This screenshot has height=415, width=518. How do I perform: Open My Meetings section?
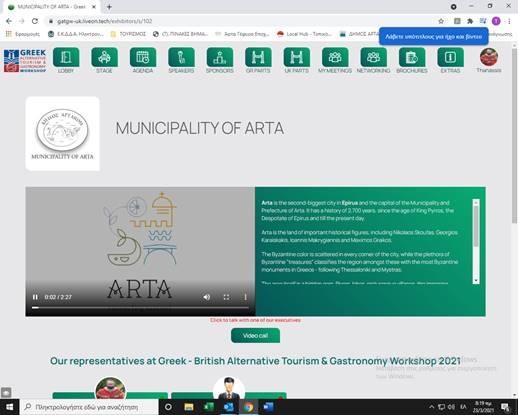point(335,57)
